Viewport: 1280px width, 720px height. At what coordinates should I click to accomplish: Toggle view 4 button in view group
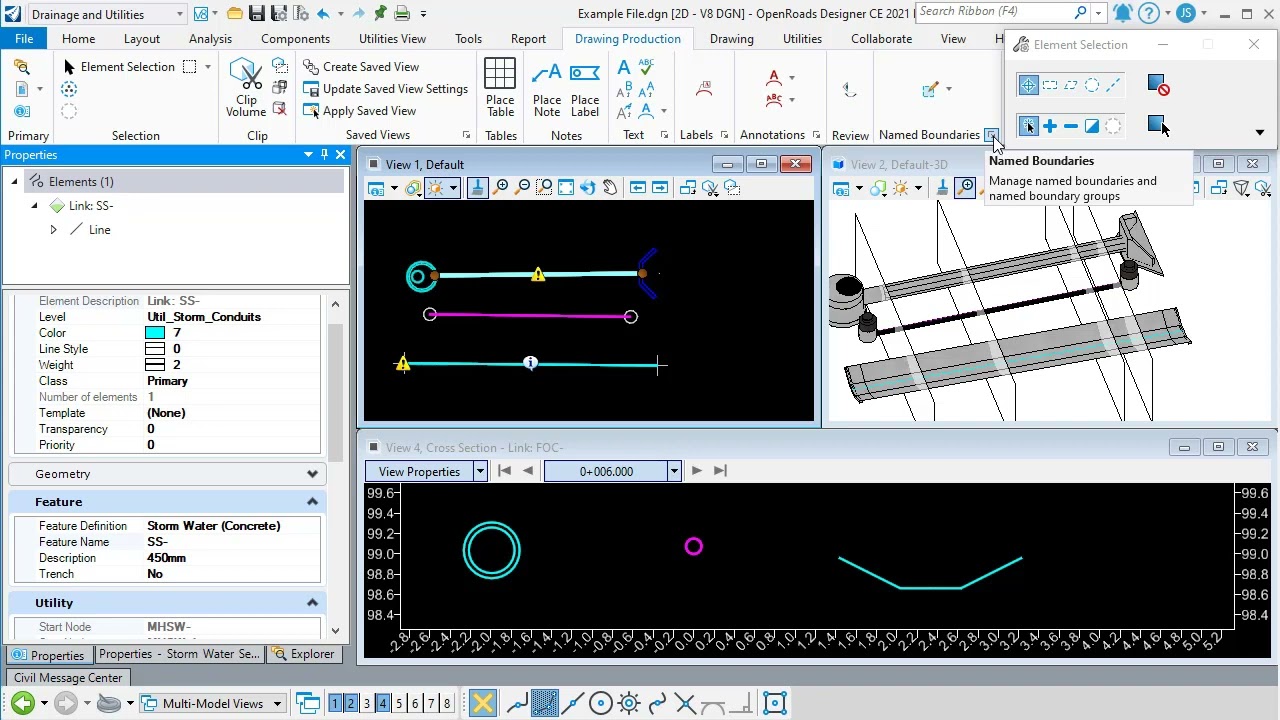pos(383,704)
